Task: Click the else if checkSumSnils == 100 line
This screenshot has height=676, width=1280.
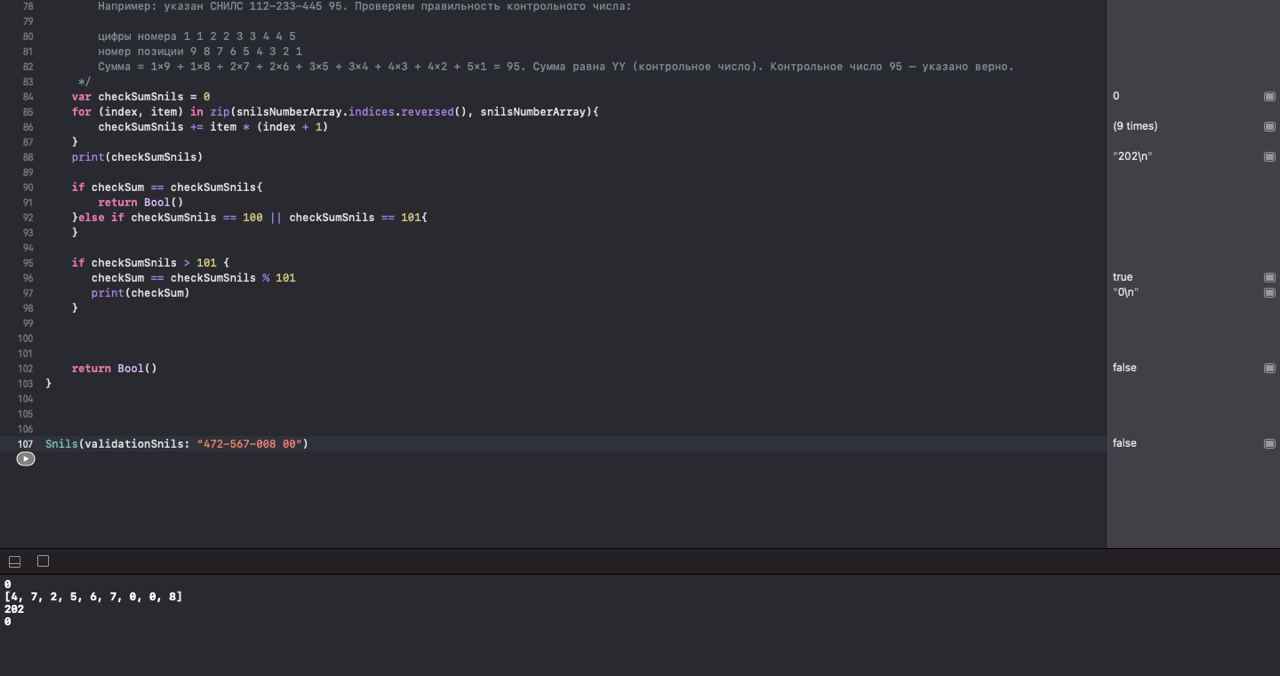Action: [249, 217]
